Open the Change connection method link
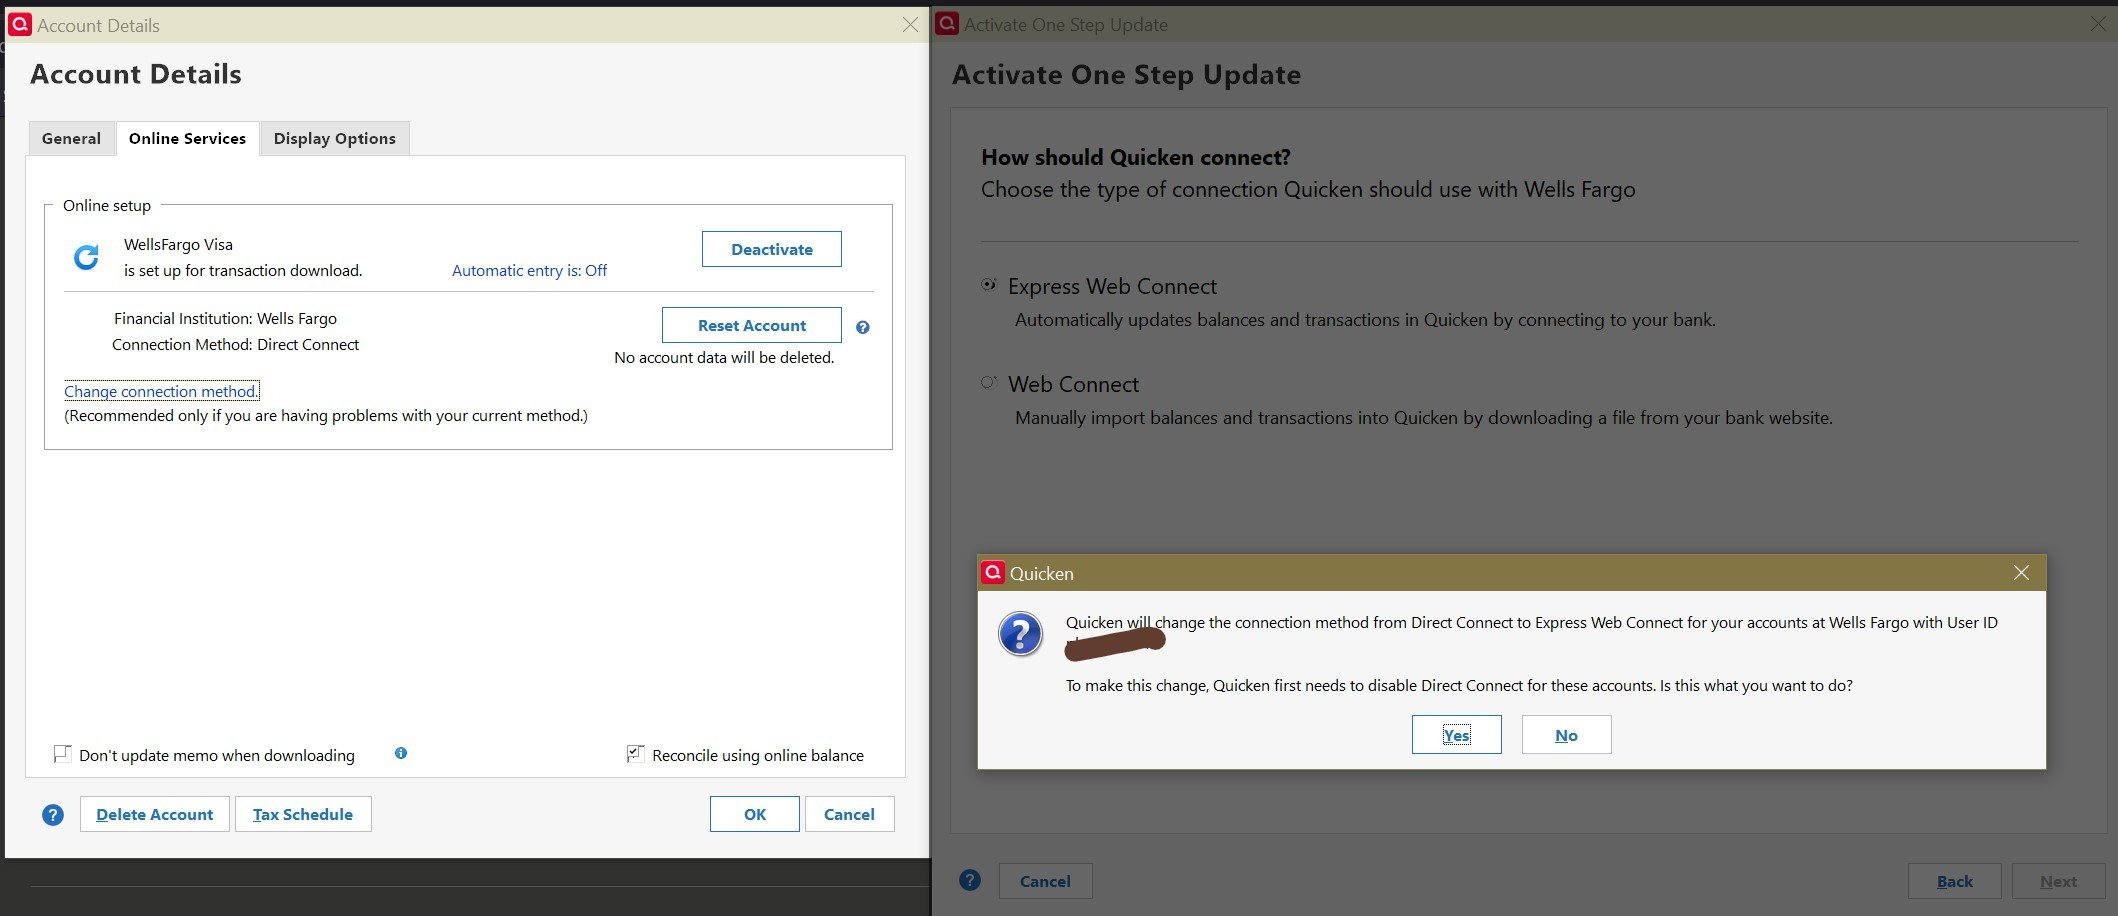 pos(161,391)
